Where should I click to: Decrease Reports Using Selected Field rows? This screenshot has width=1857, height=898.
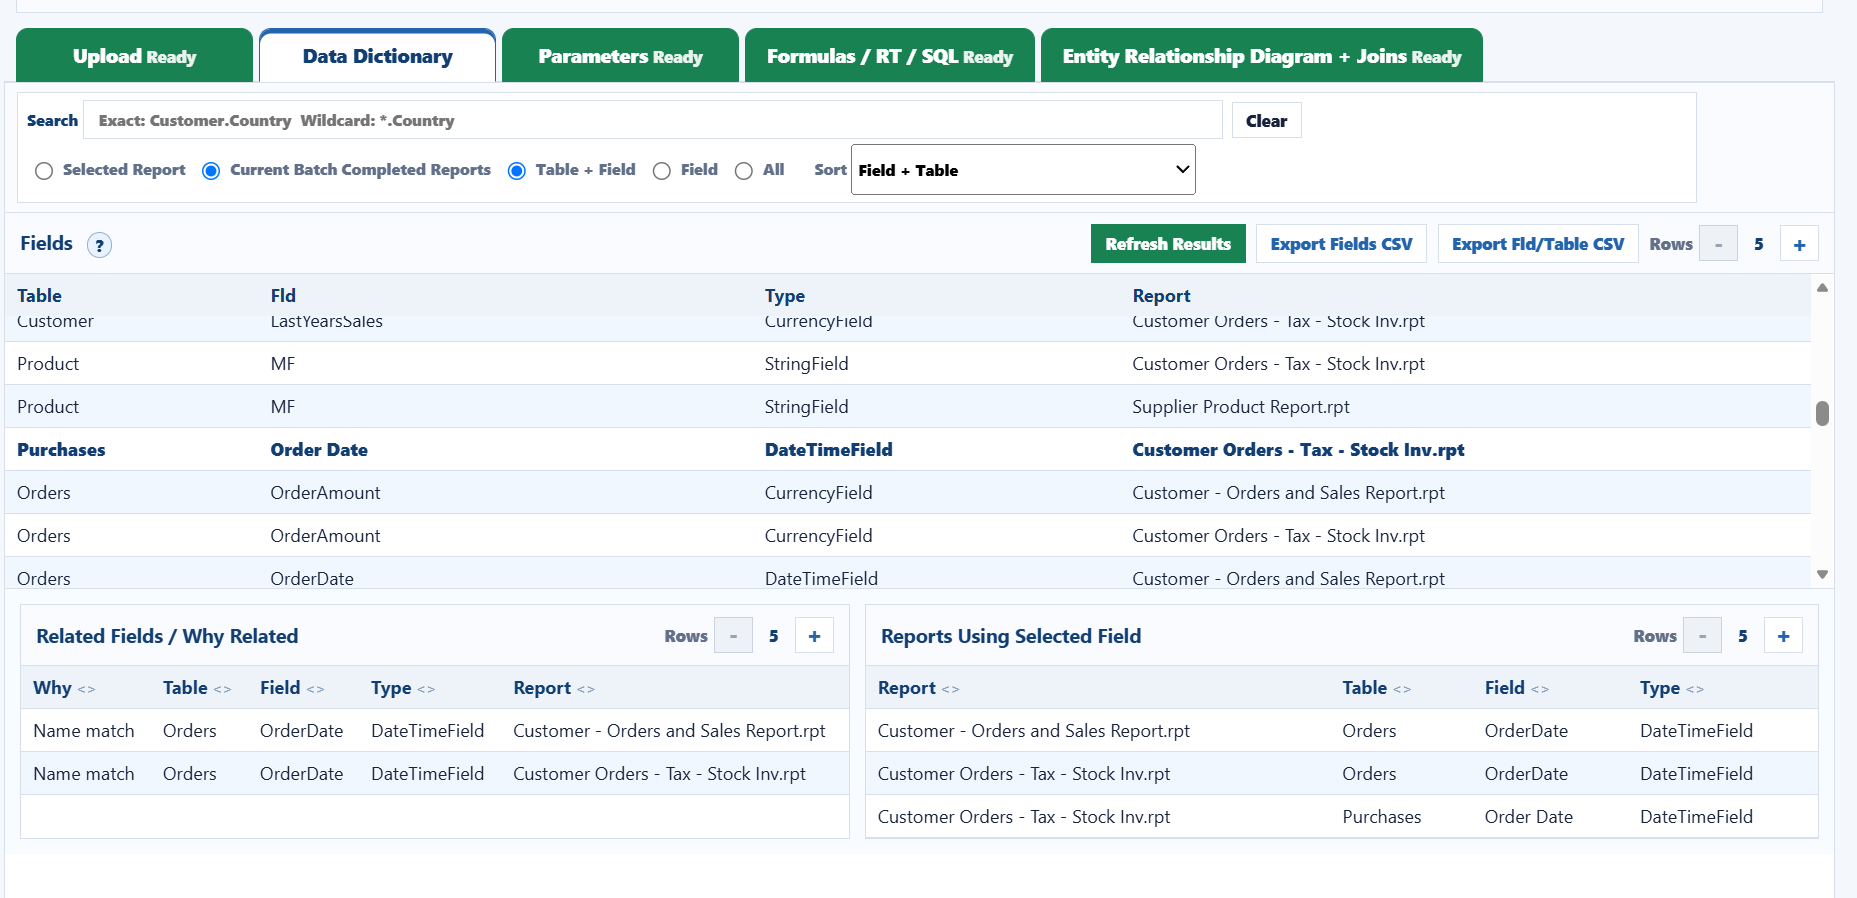[1702, 636]
